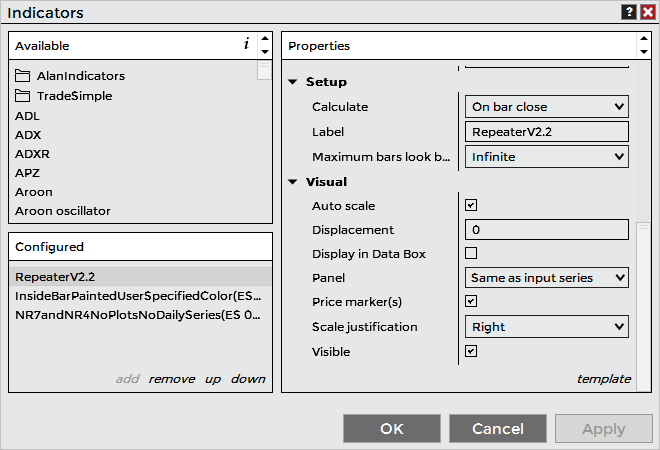Toggle the Auto scale checkbox
This screenshot has height=450, width=660.
pos(472,206)
